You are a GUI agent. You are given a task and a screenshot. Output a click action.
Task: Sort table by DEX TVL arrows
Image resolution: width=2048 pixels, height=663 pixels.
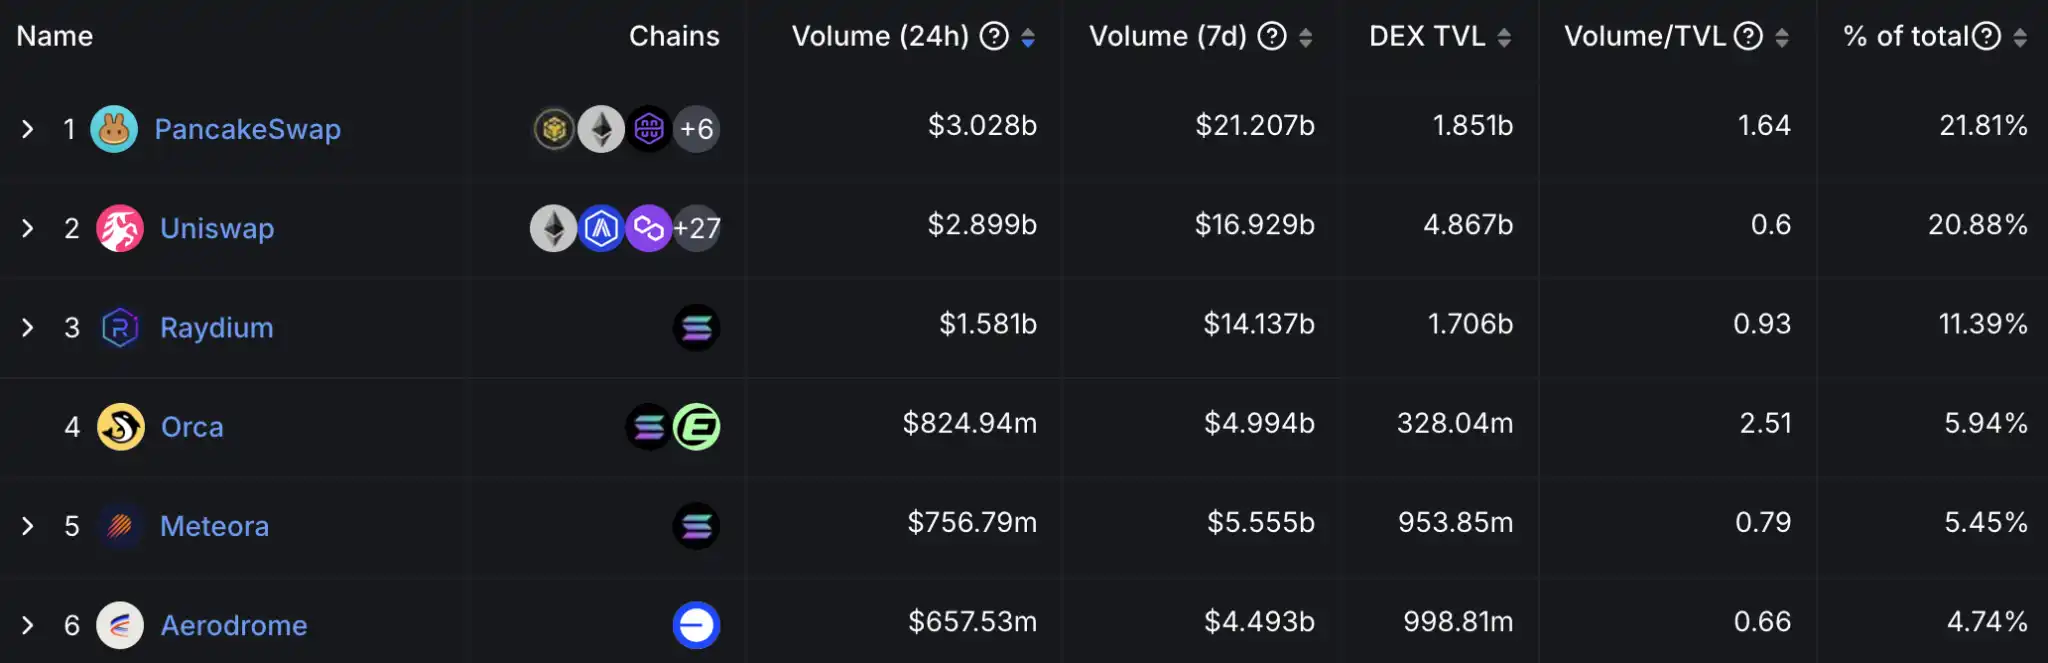1504,38
